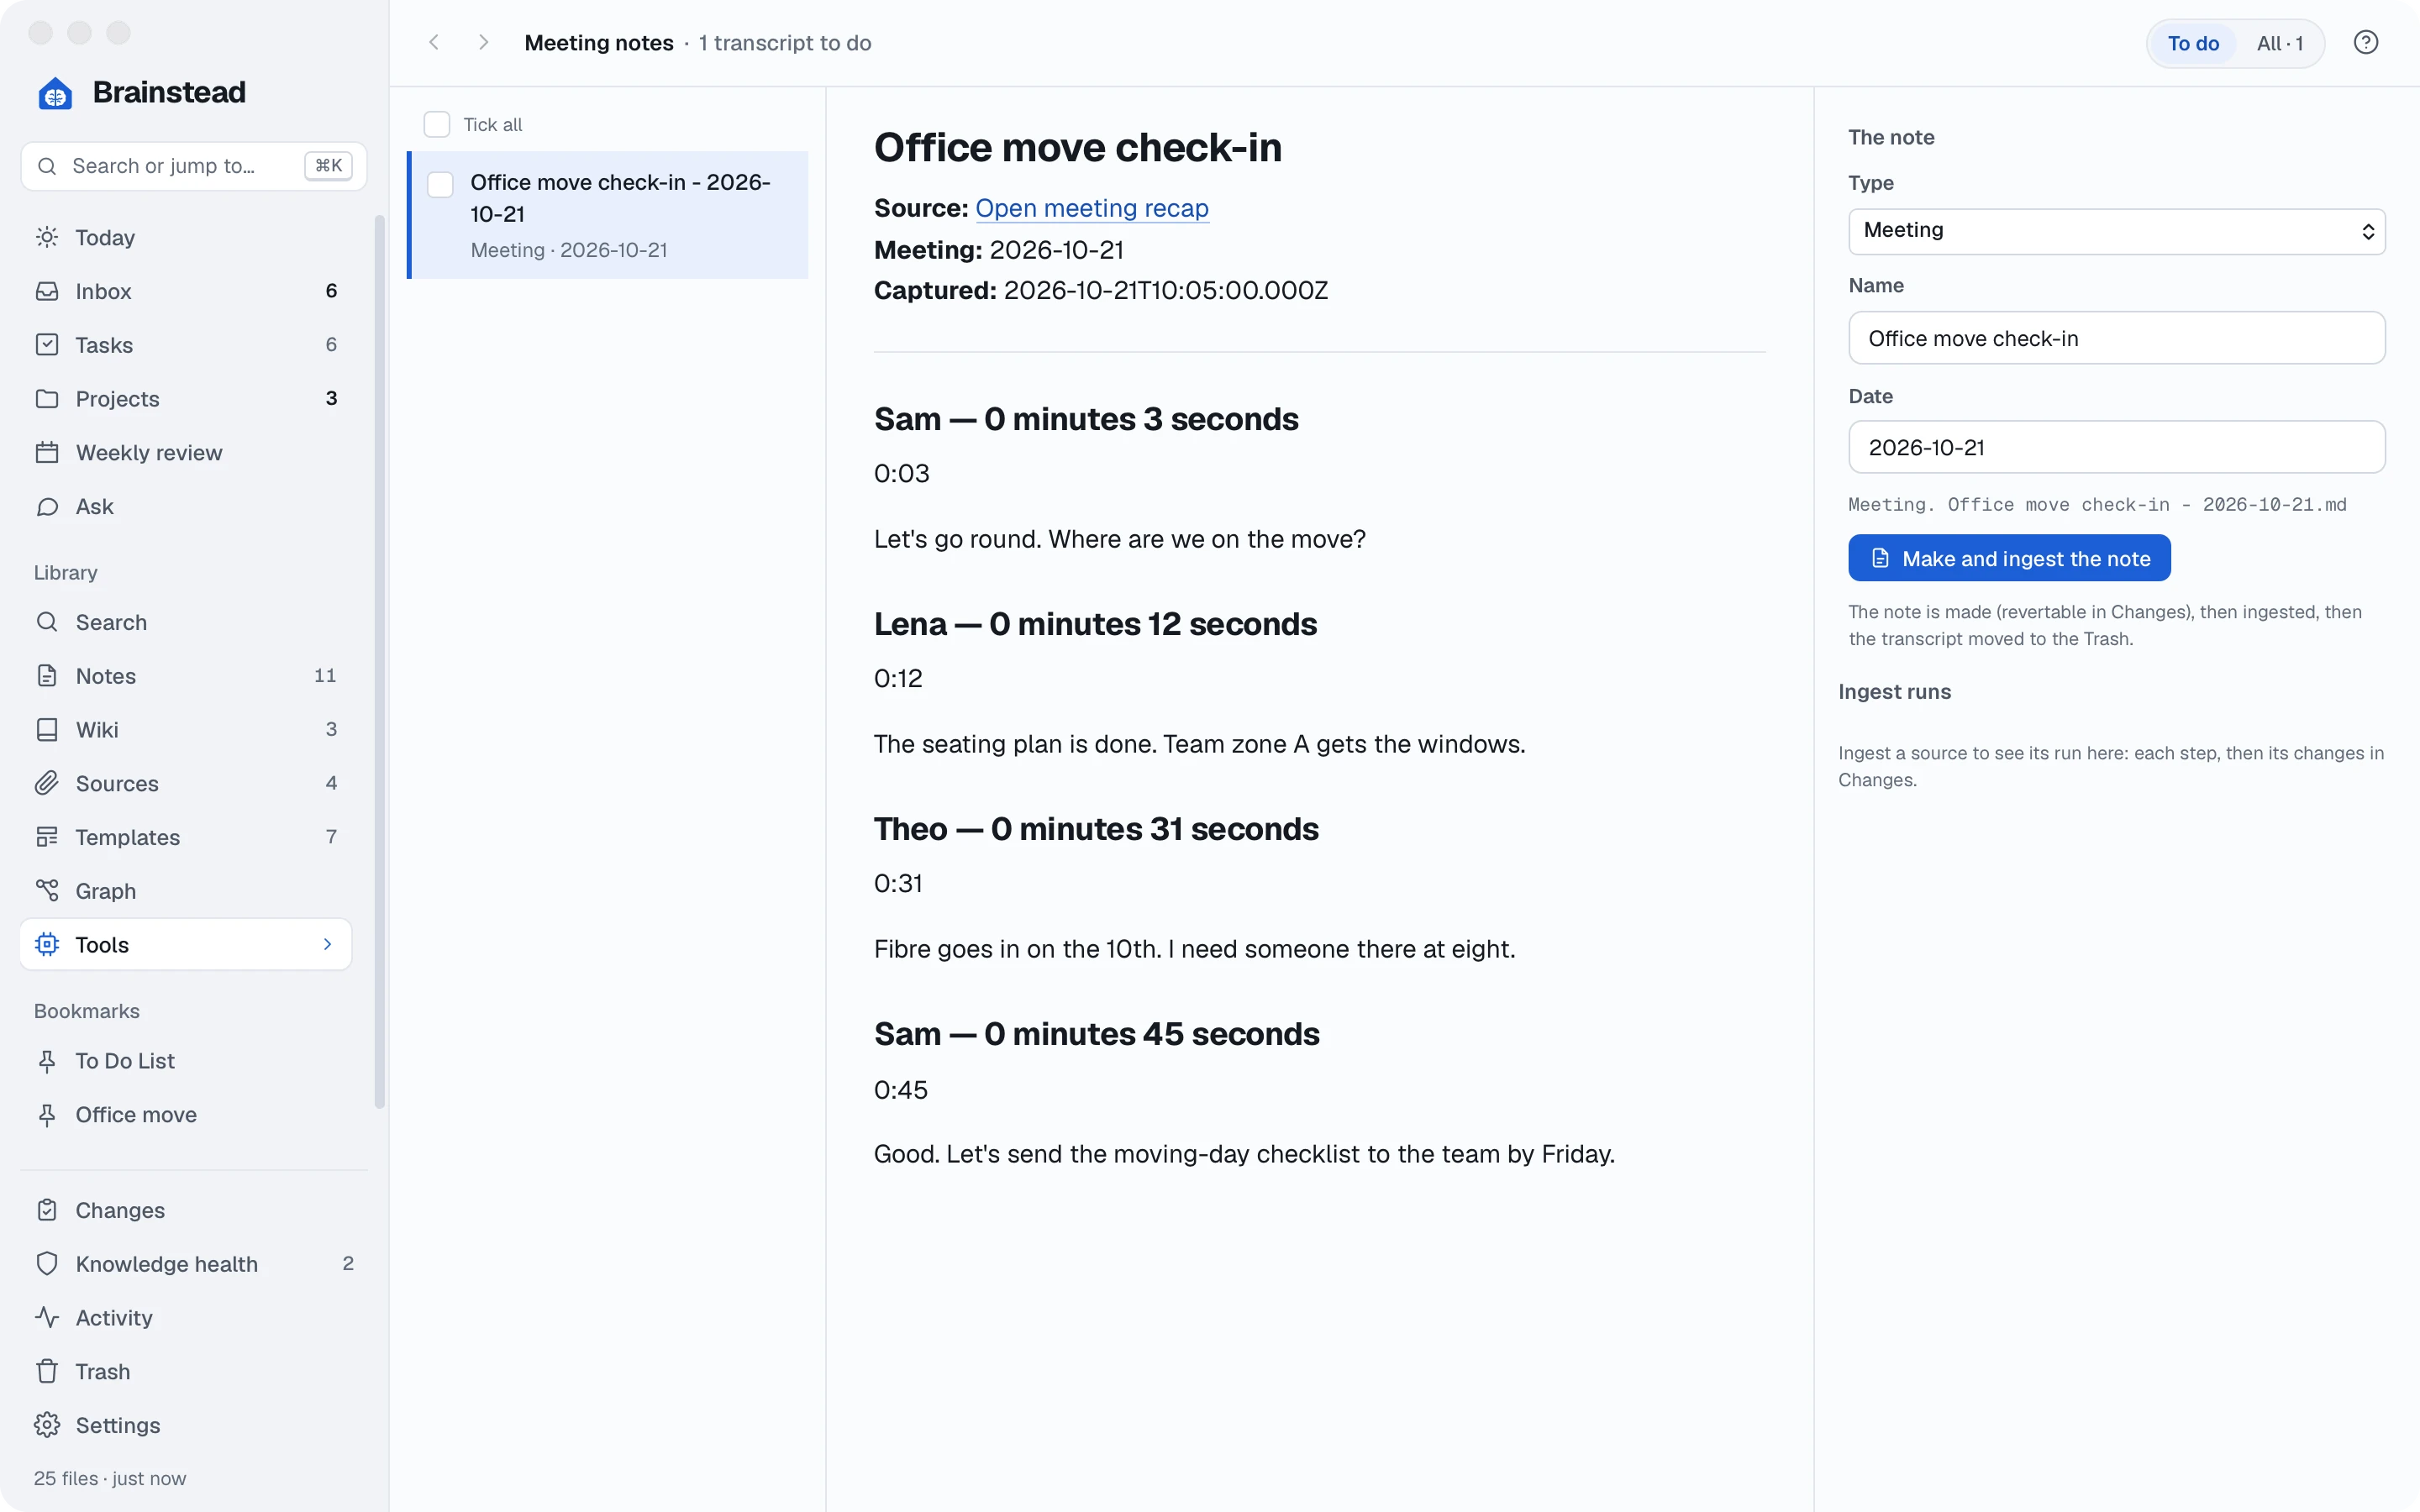Viewport: 2420px width, 1512px height.
Task: Click the Date field 2026-10-21
Action: pos(2116,447)
